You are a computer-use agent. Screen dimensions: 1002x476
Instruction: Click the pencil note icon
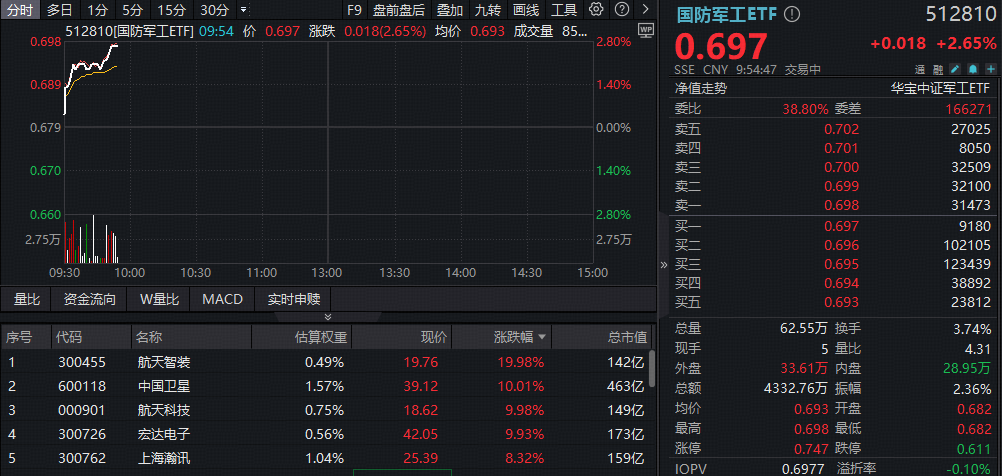point(955,70)
